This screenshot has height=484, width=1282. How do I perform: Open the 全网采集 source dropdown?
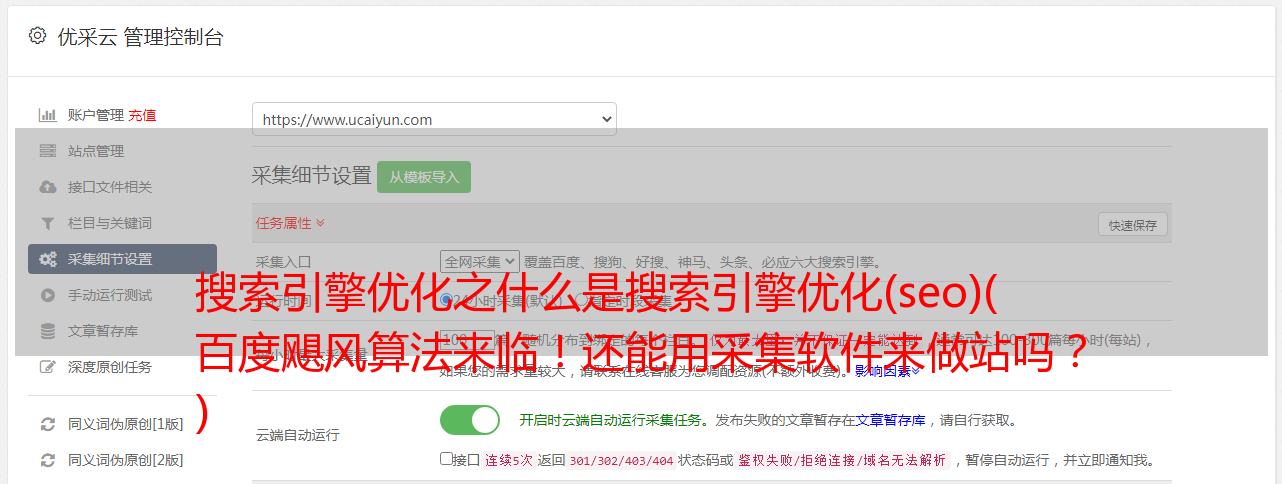480,261
